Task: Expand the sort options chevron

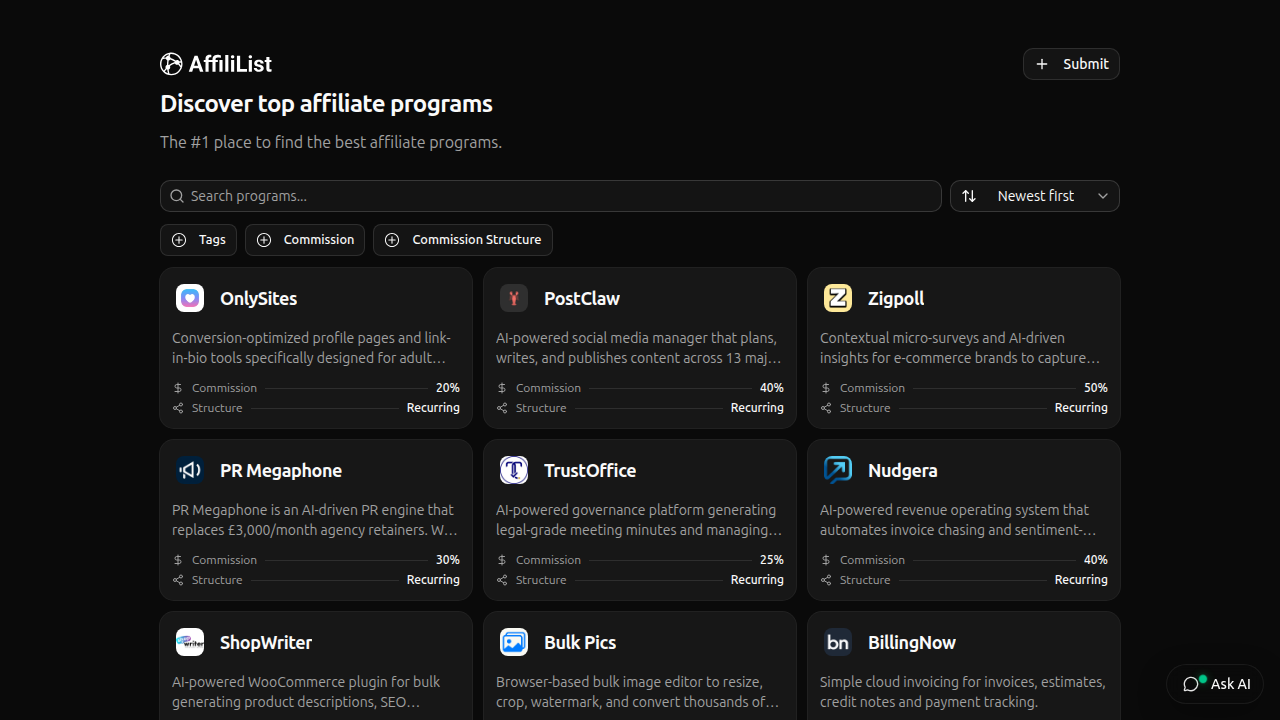Action: tap(1102, 196)
